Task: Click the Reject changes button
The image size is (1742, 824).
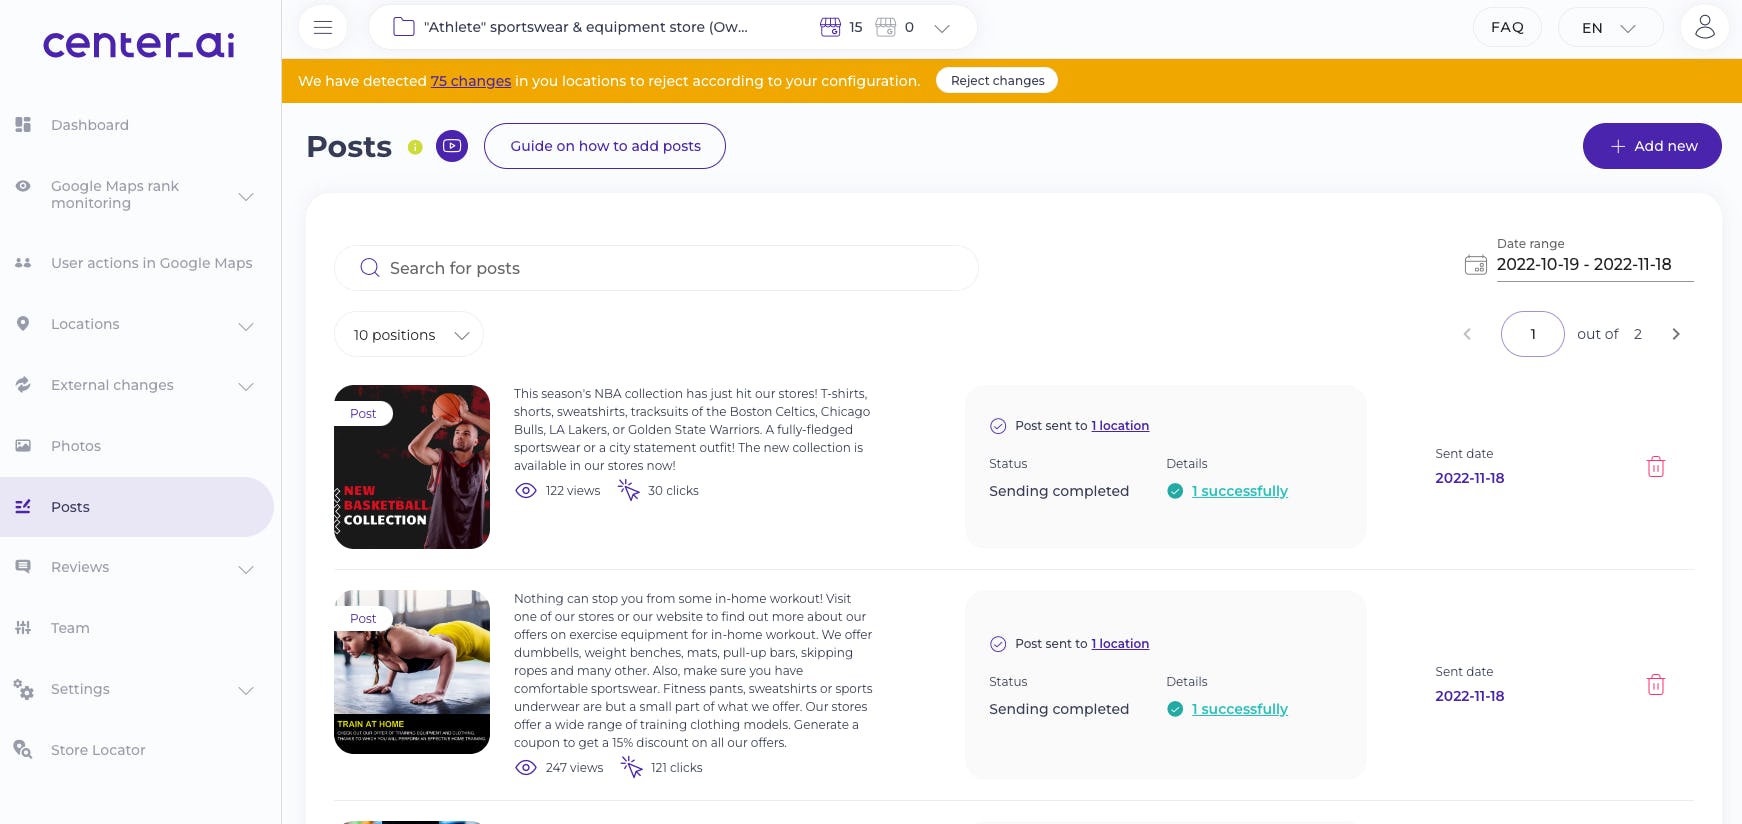Action: click(x=997, y=81)
